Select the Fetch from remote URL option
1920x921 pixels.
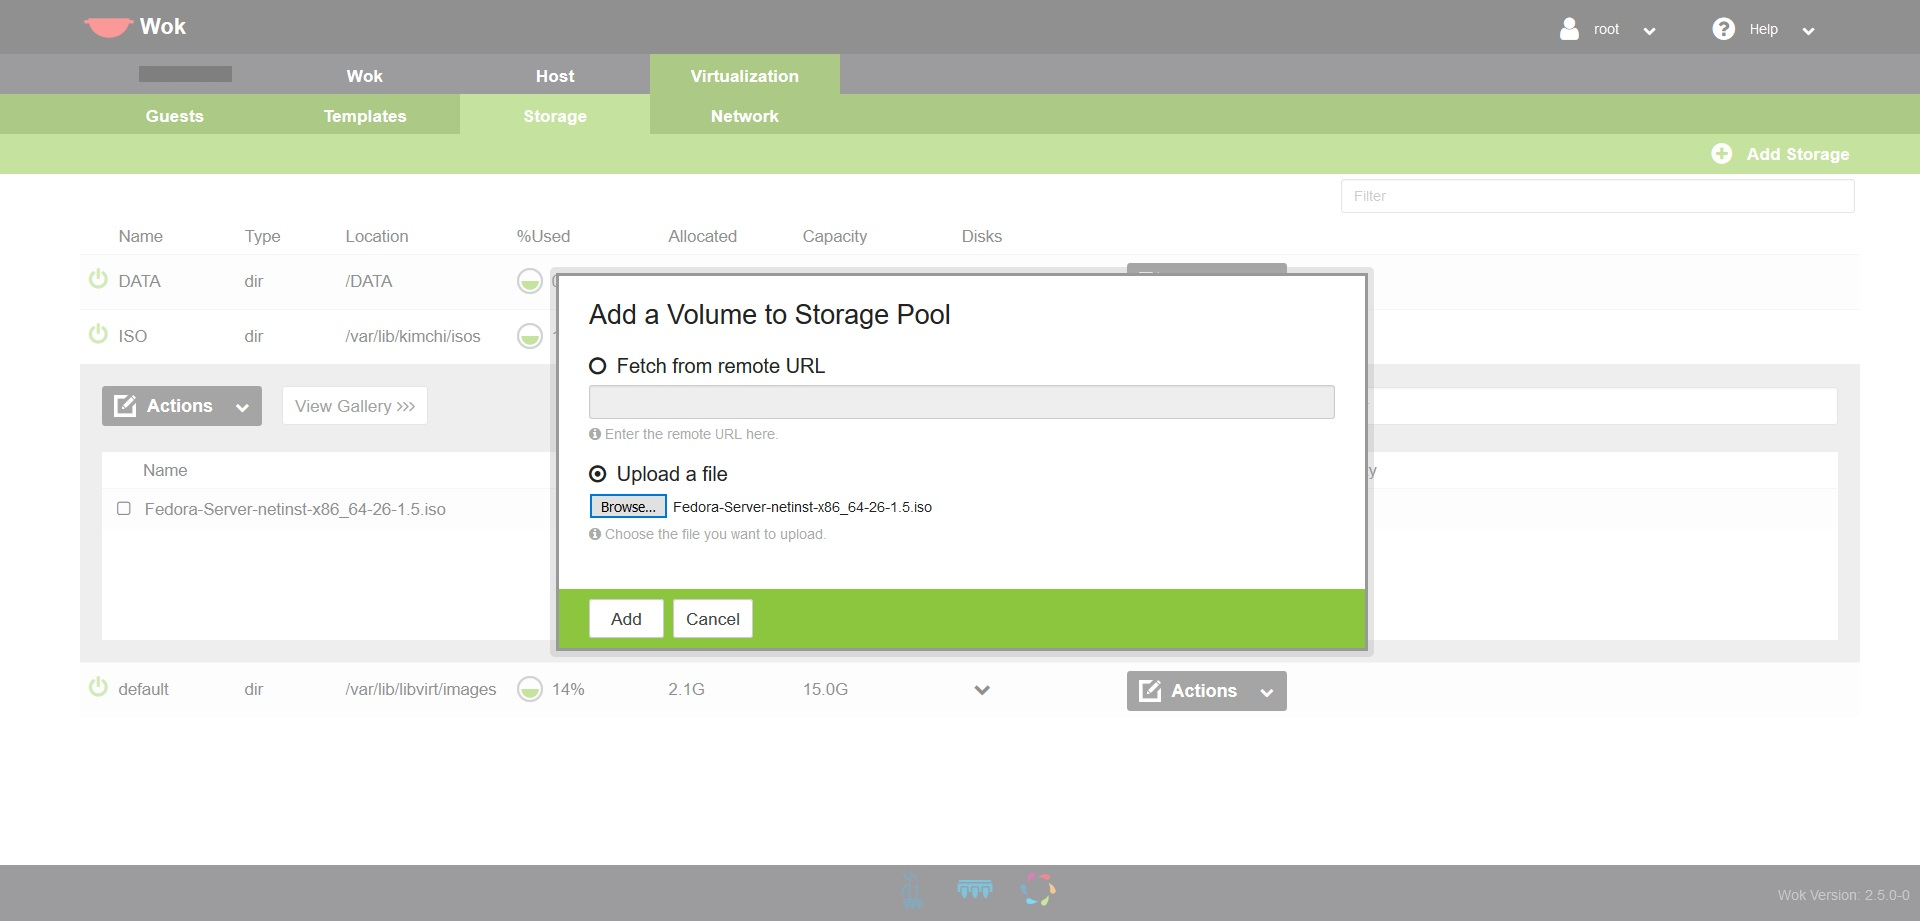coord(598,367)
